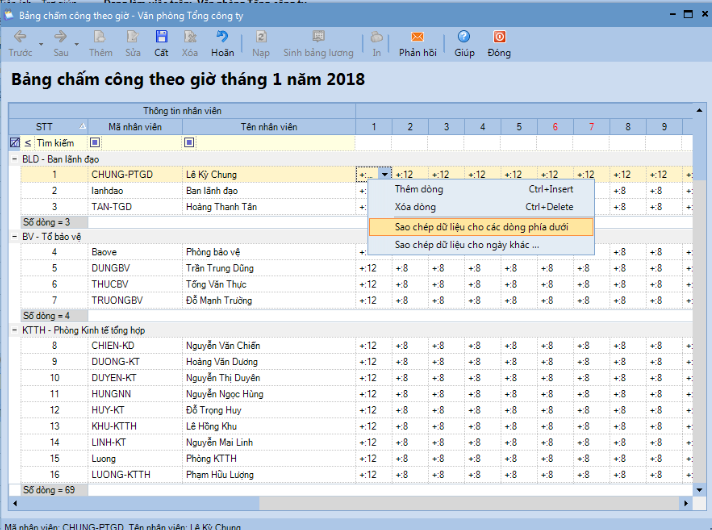This screenshot has height=530, width=712.
Task: Open the Sau dropdown arrow
Action: [76, 45]
